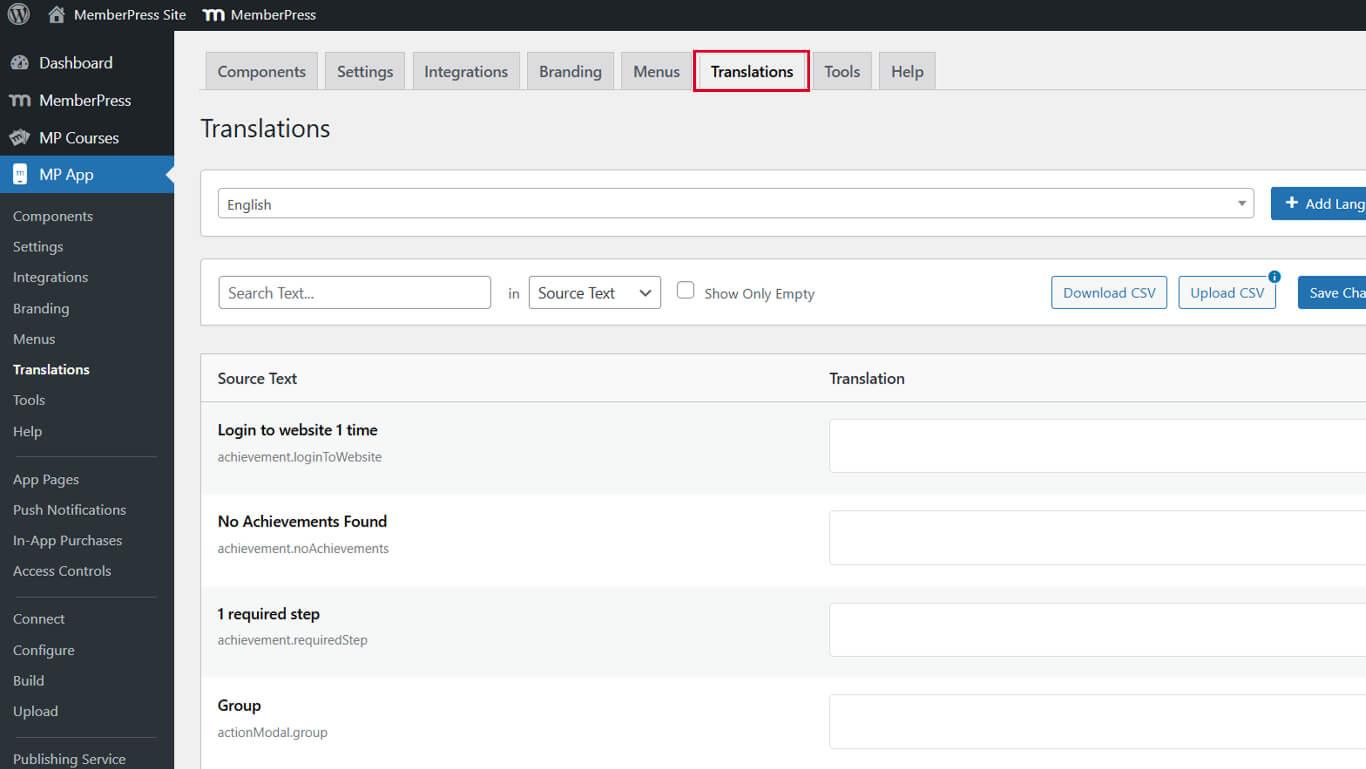Click the WordPress logo in the admin bar
Viewport: 1366px width, 769px height.
pyautogui.click(x=18, y=14)
